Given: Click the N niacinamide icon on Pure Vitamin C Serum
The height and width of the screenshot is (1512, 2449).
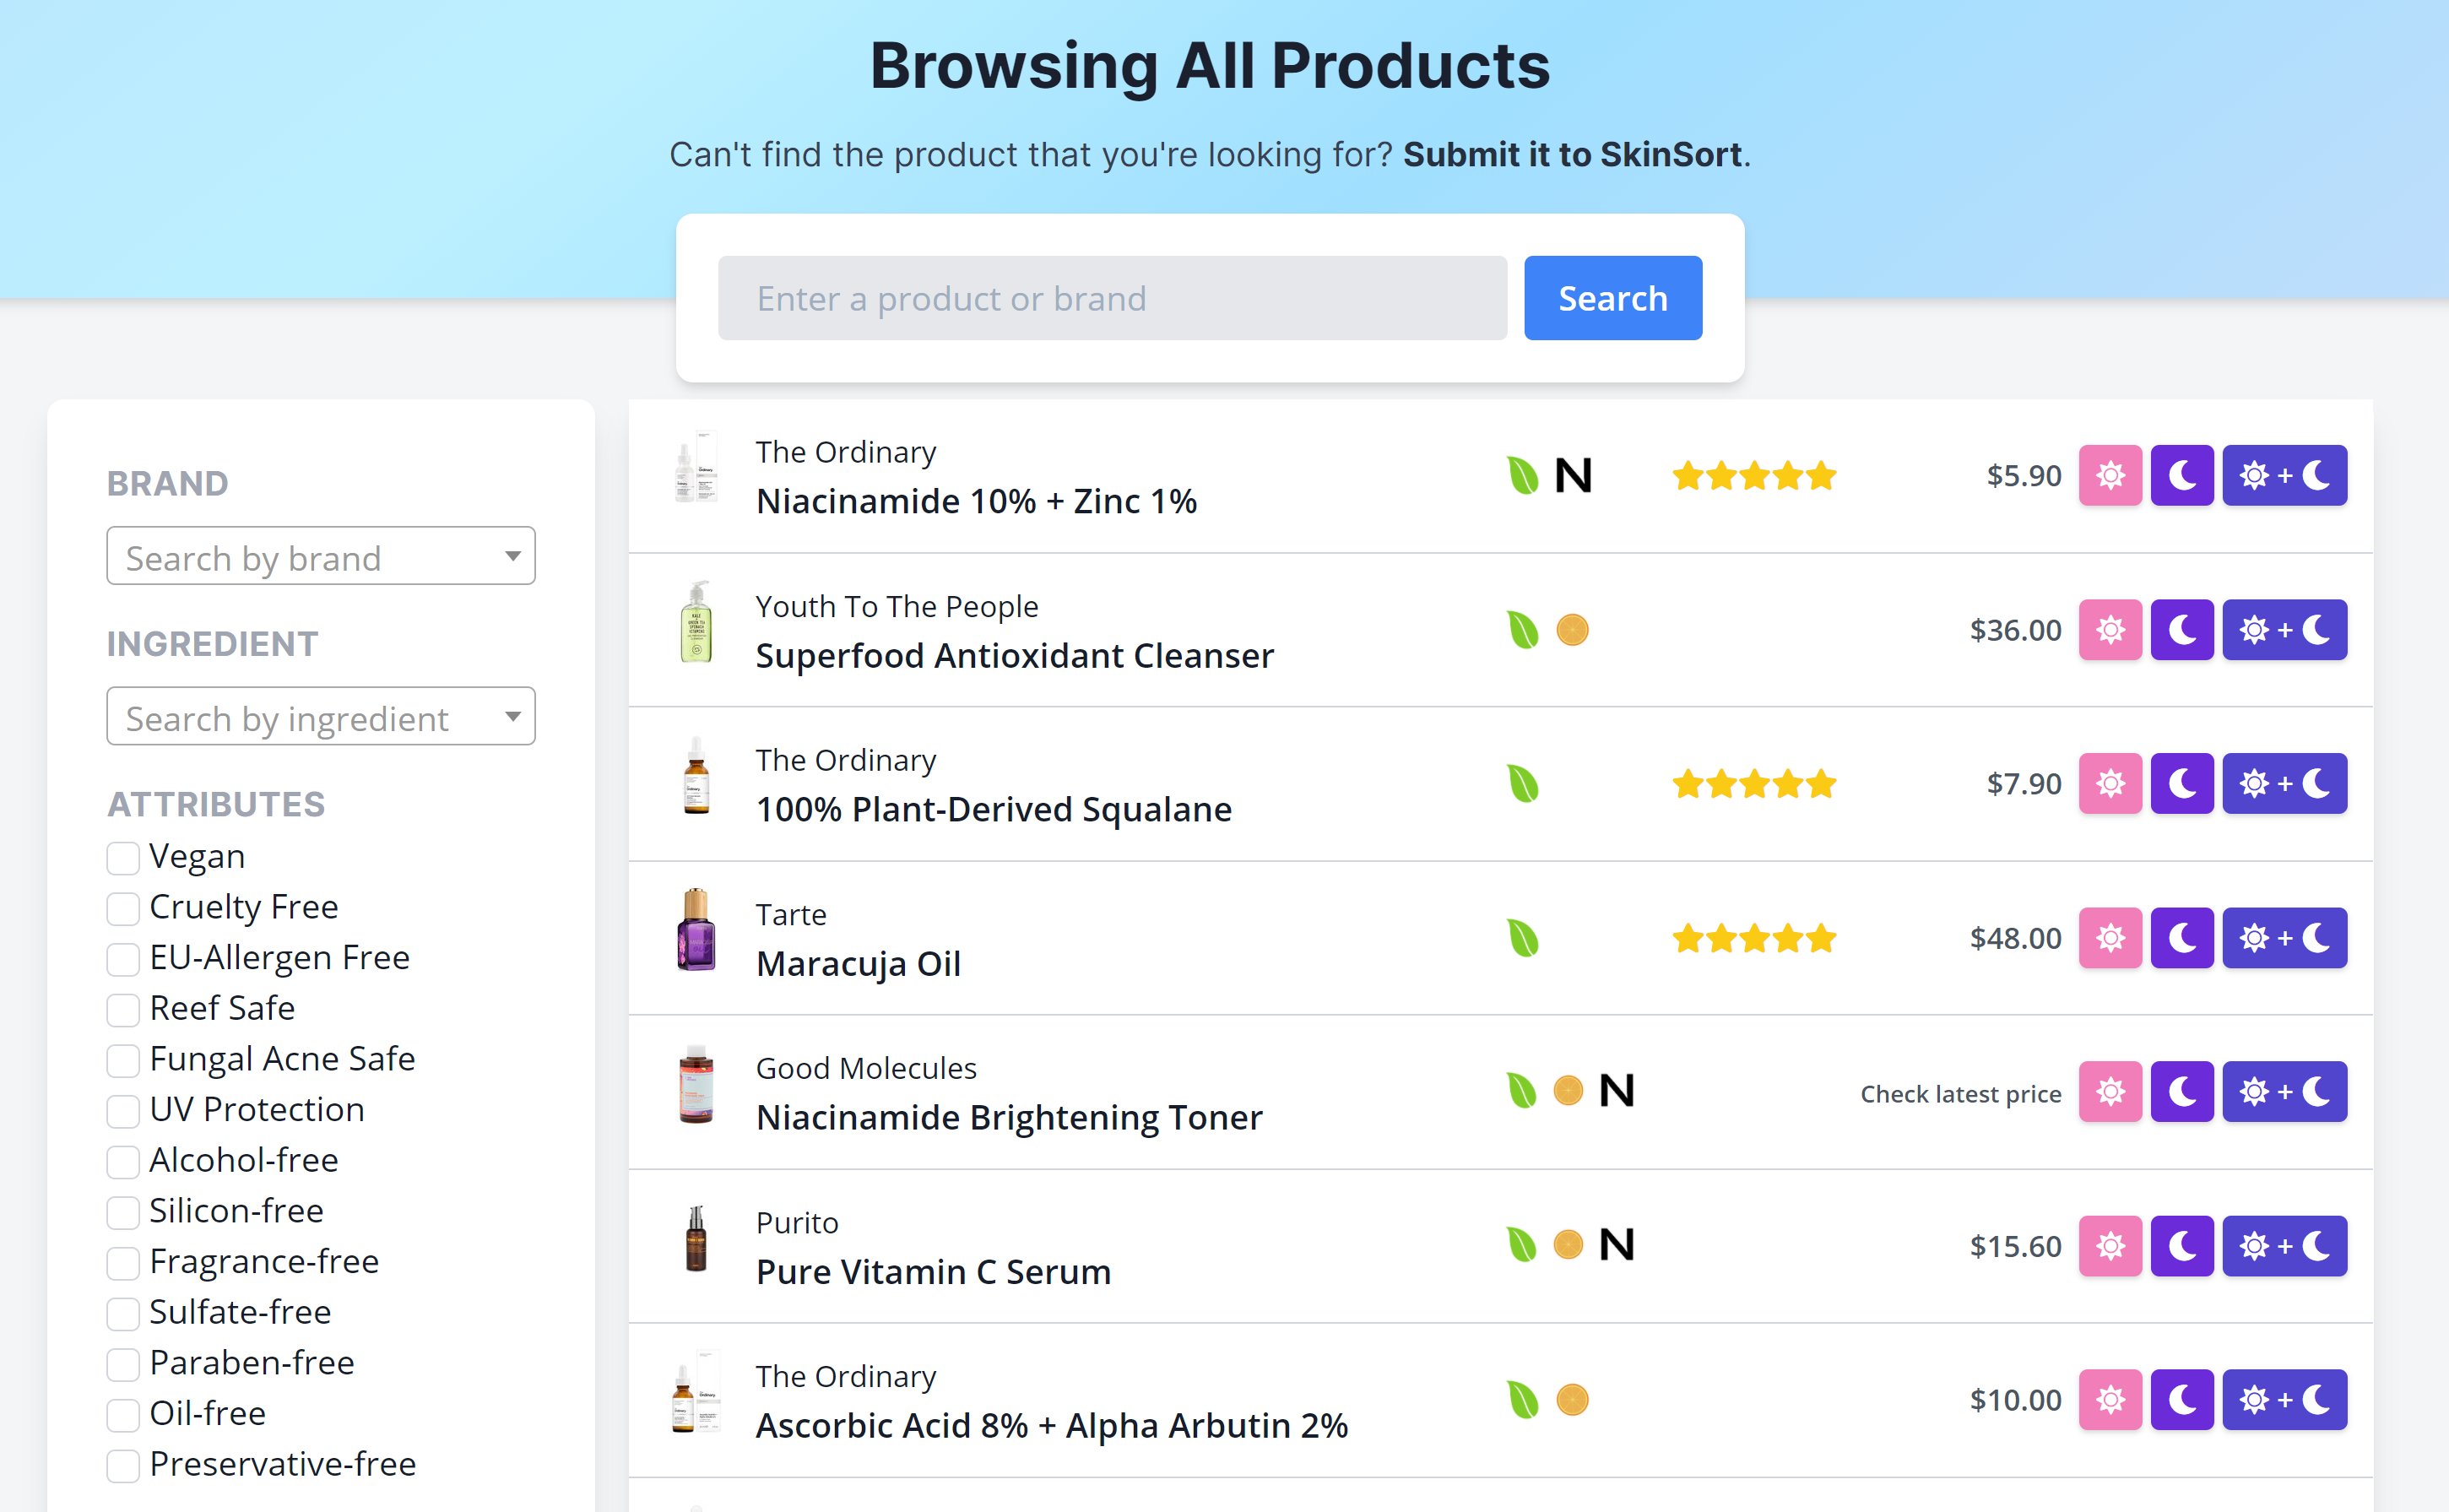Looking at the screenshot, I should point(1616,1245).
